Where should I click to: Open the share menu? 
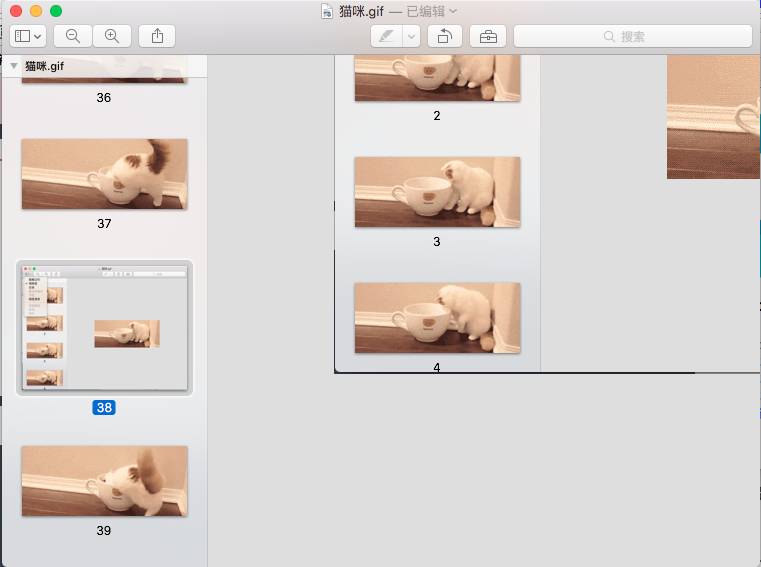pos(157,36)
